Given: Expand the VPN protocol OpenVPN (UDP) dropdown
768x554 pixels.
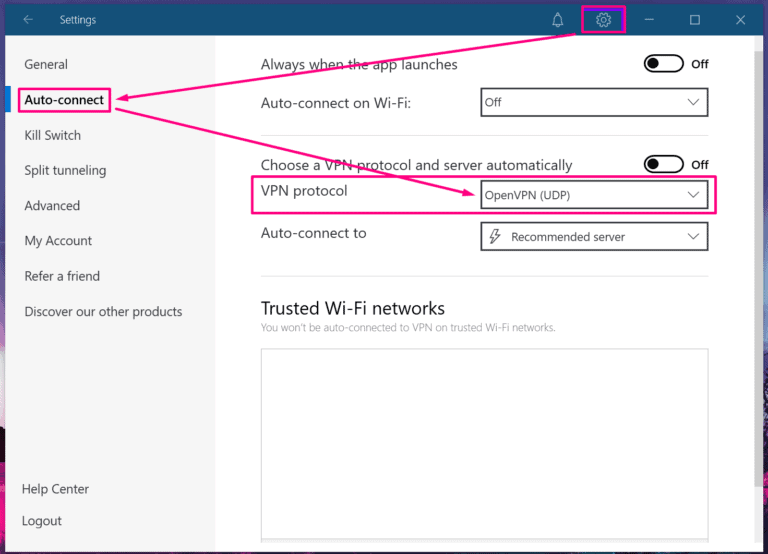Looking at the screenshot, I should pyautogui.click(x=594, y=195).
